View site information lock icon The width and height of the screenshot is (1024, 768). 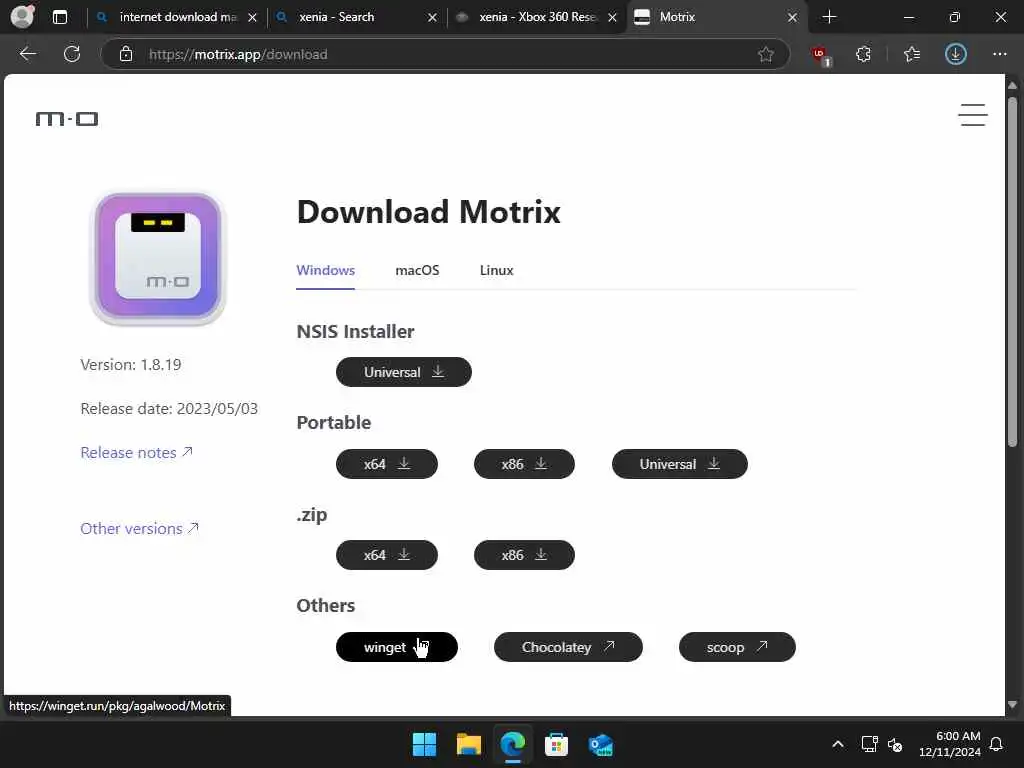point(126,54)
